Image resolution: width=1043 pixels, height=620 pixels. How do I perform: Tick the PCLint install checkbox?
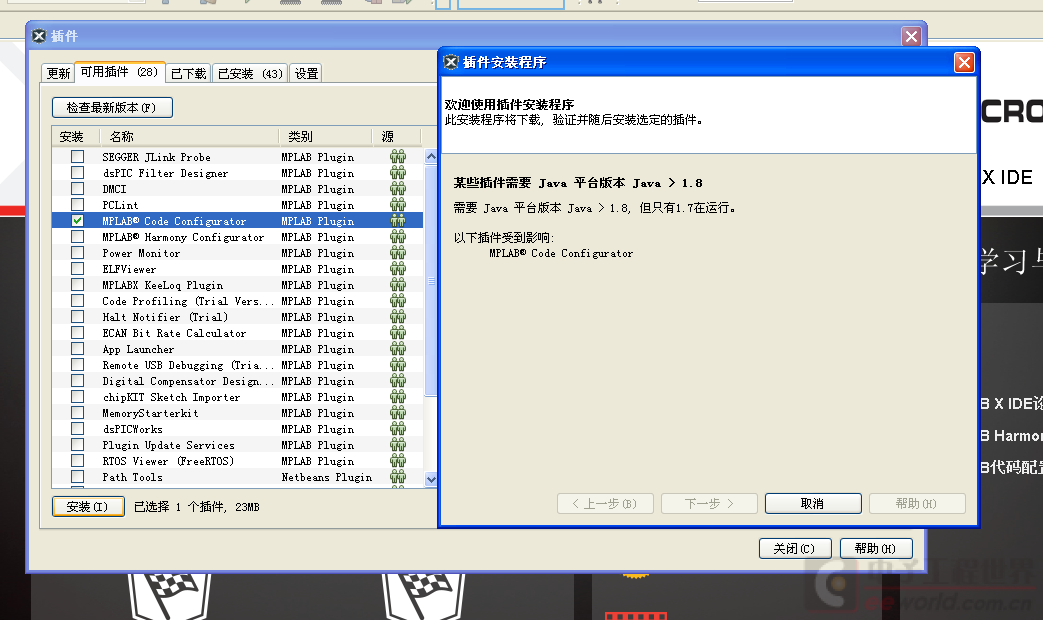[78, 204]
